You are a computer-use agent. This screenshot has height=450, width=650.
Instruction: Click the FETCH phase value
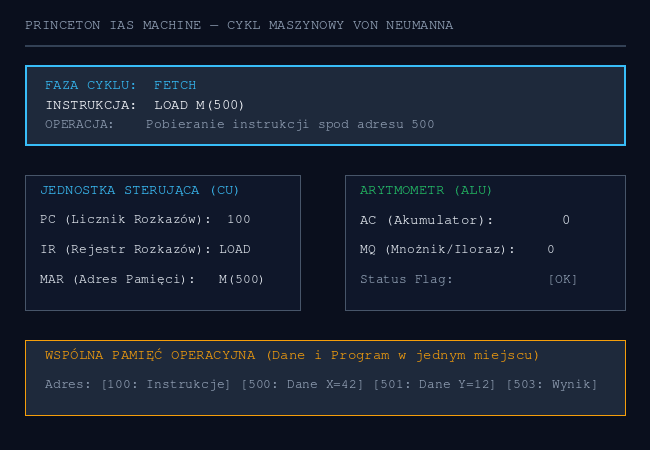click(x=175, y=85)
